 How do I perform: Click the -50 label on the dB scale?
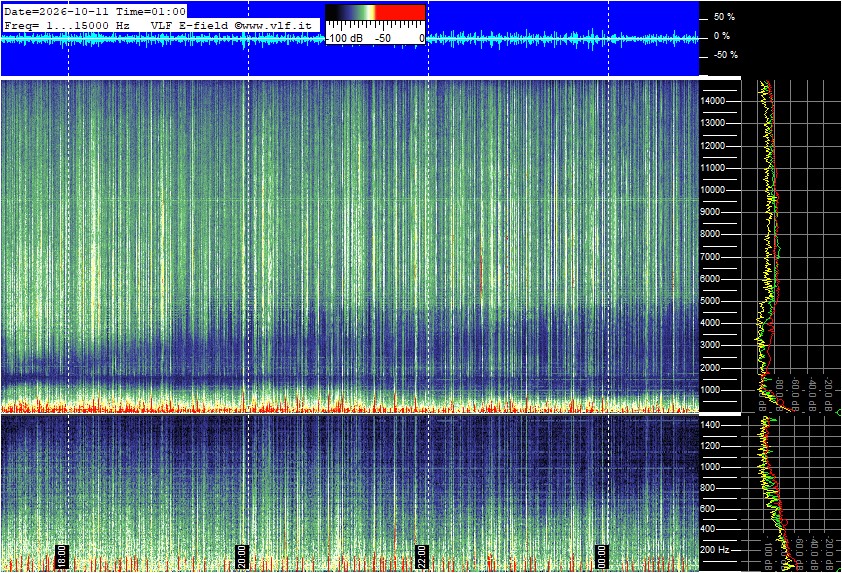[383, 38]
